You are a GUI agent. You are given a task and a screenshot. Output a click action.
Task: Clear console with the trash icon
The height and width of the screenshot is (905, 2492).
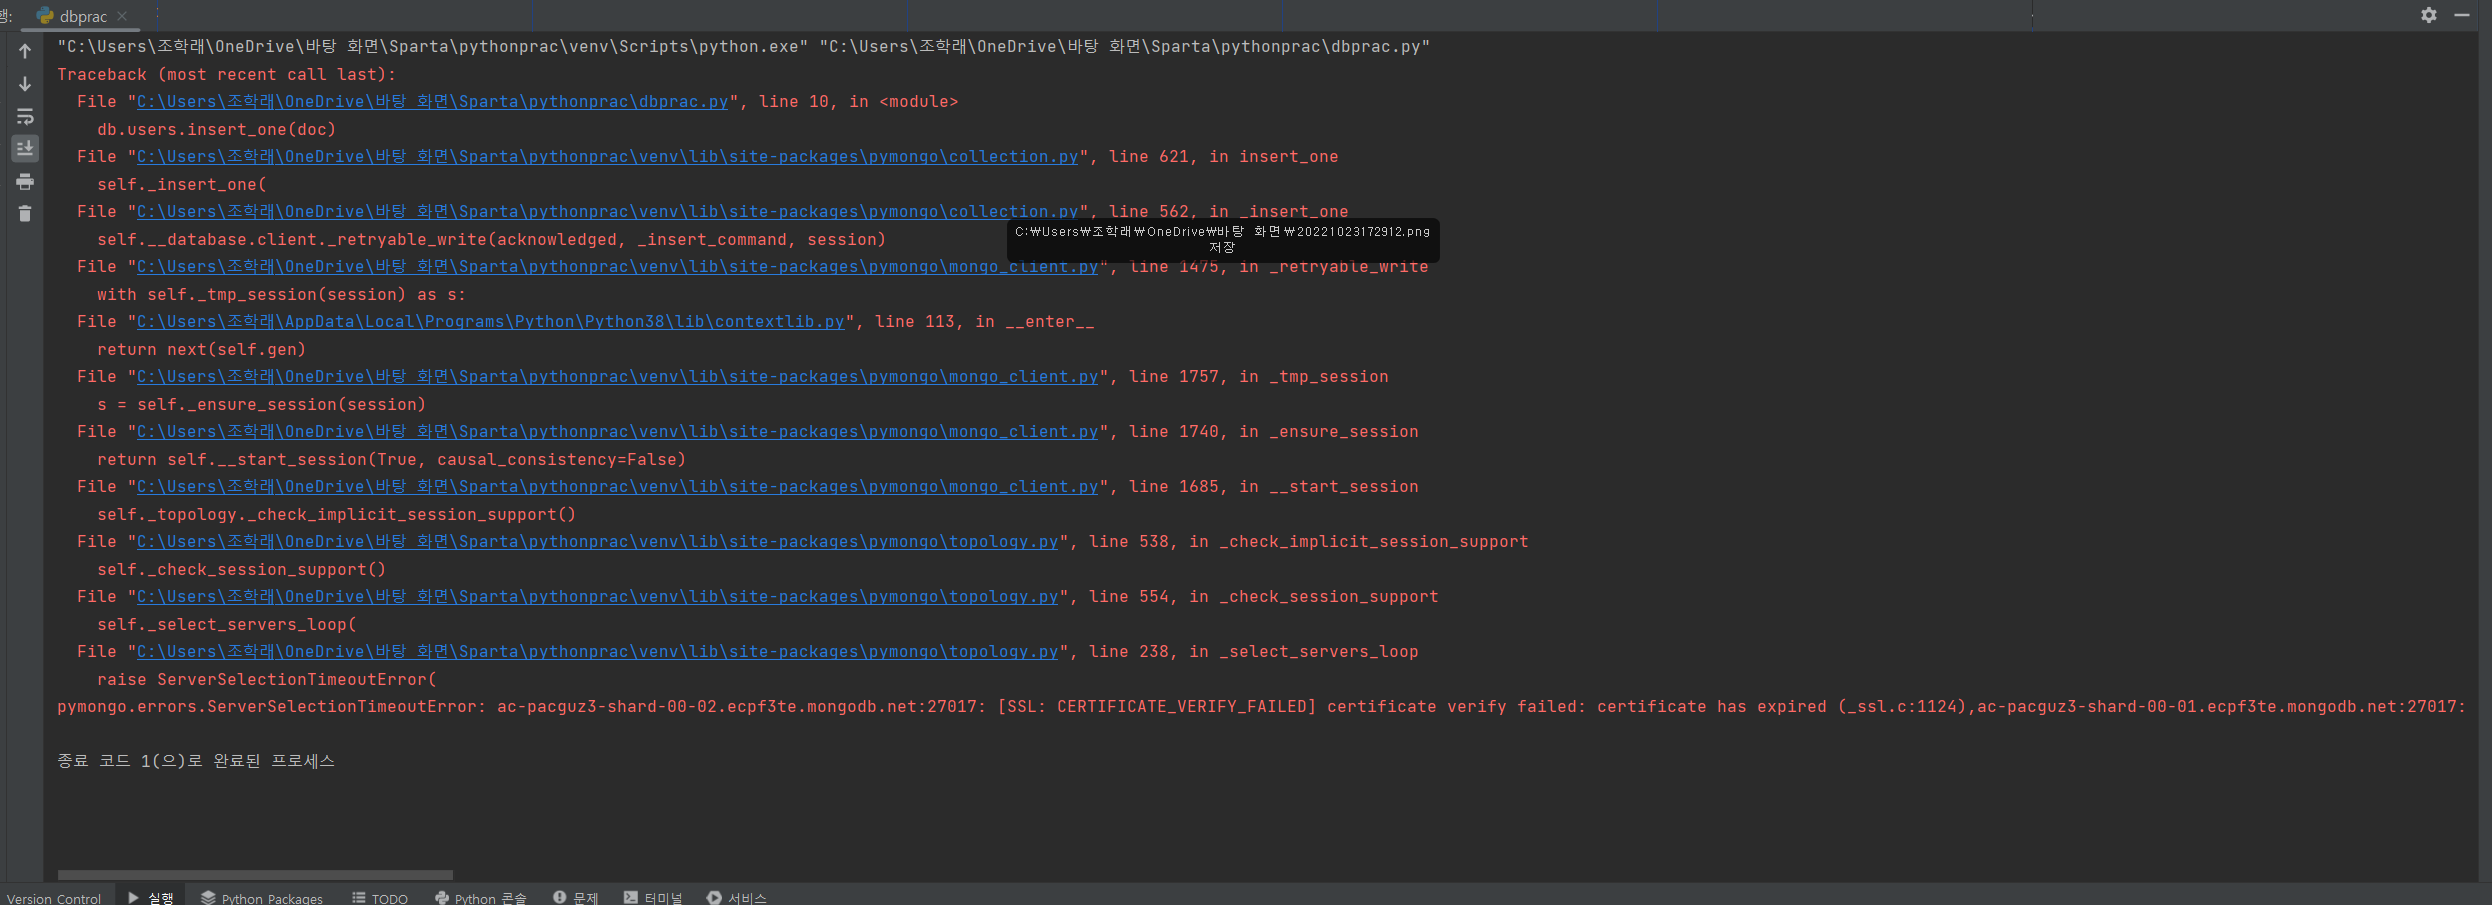(25, 213)
